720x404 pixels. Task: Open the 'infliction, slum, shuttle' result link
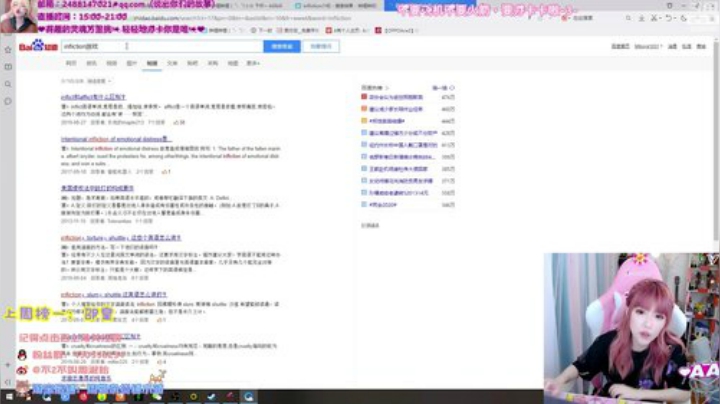[114, 294]
